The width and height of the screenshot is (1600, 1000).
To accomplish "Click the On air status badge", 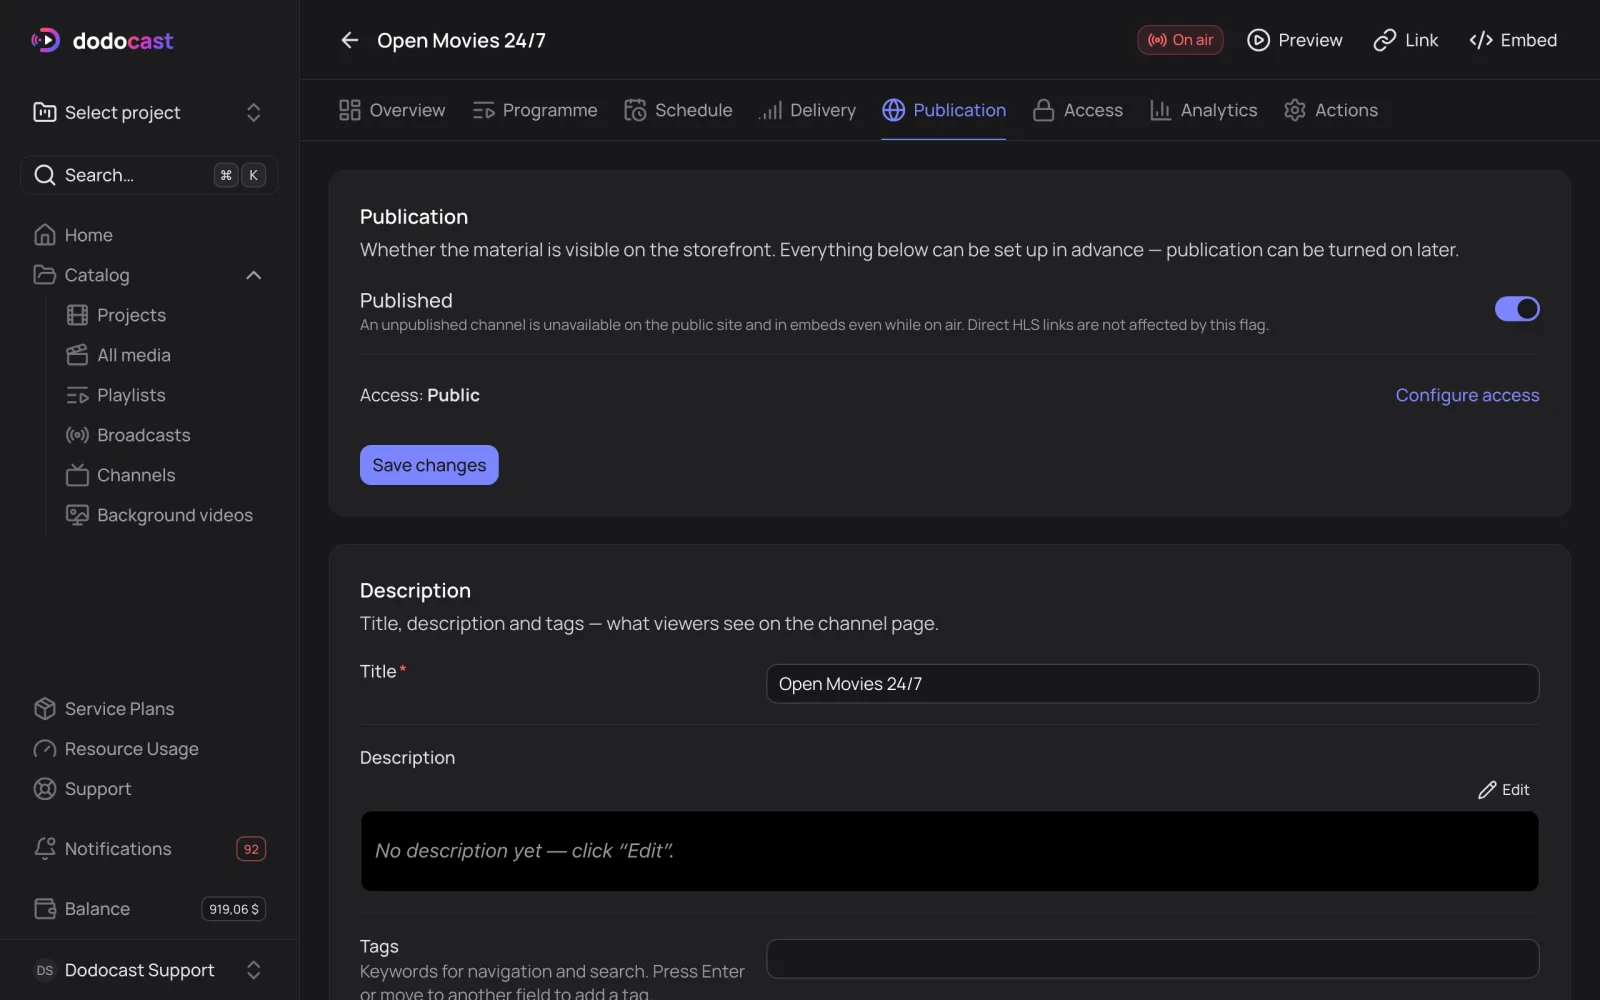I will [1180, 40].
